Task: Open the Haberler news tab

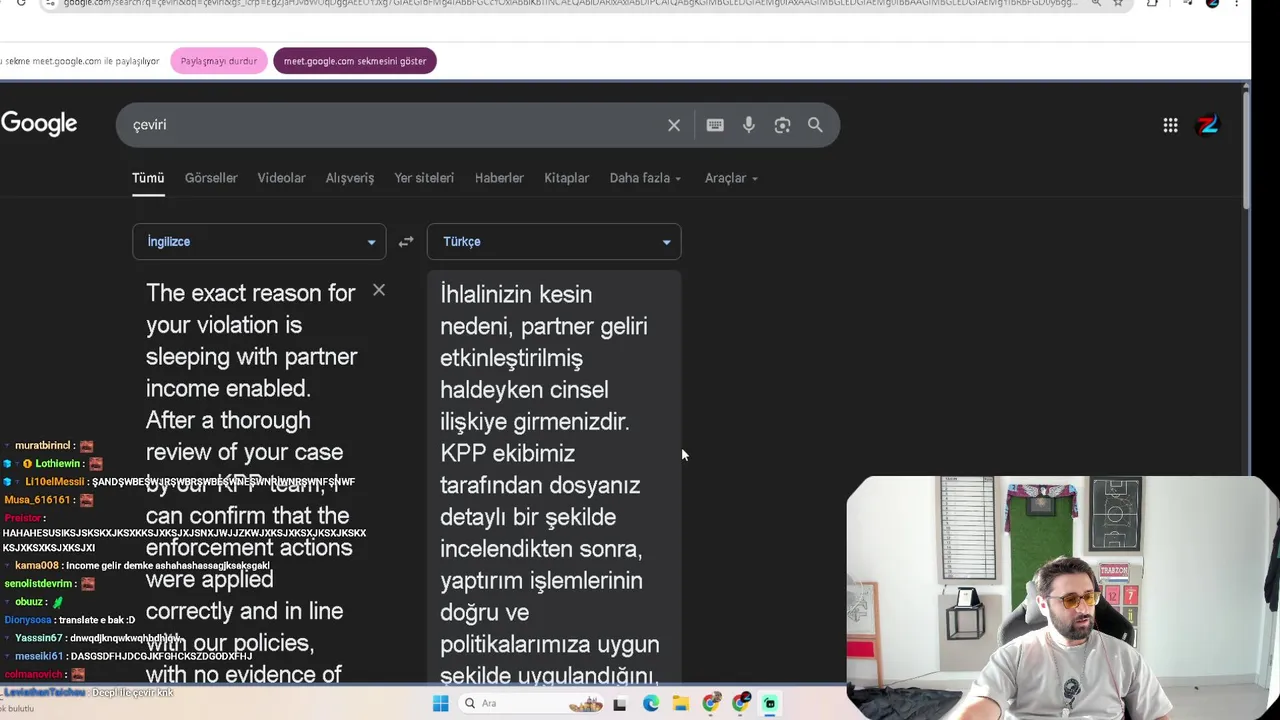Action: (499, 178)
